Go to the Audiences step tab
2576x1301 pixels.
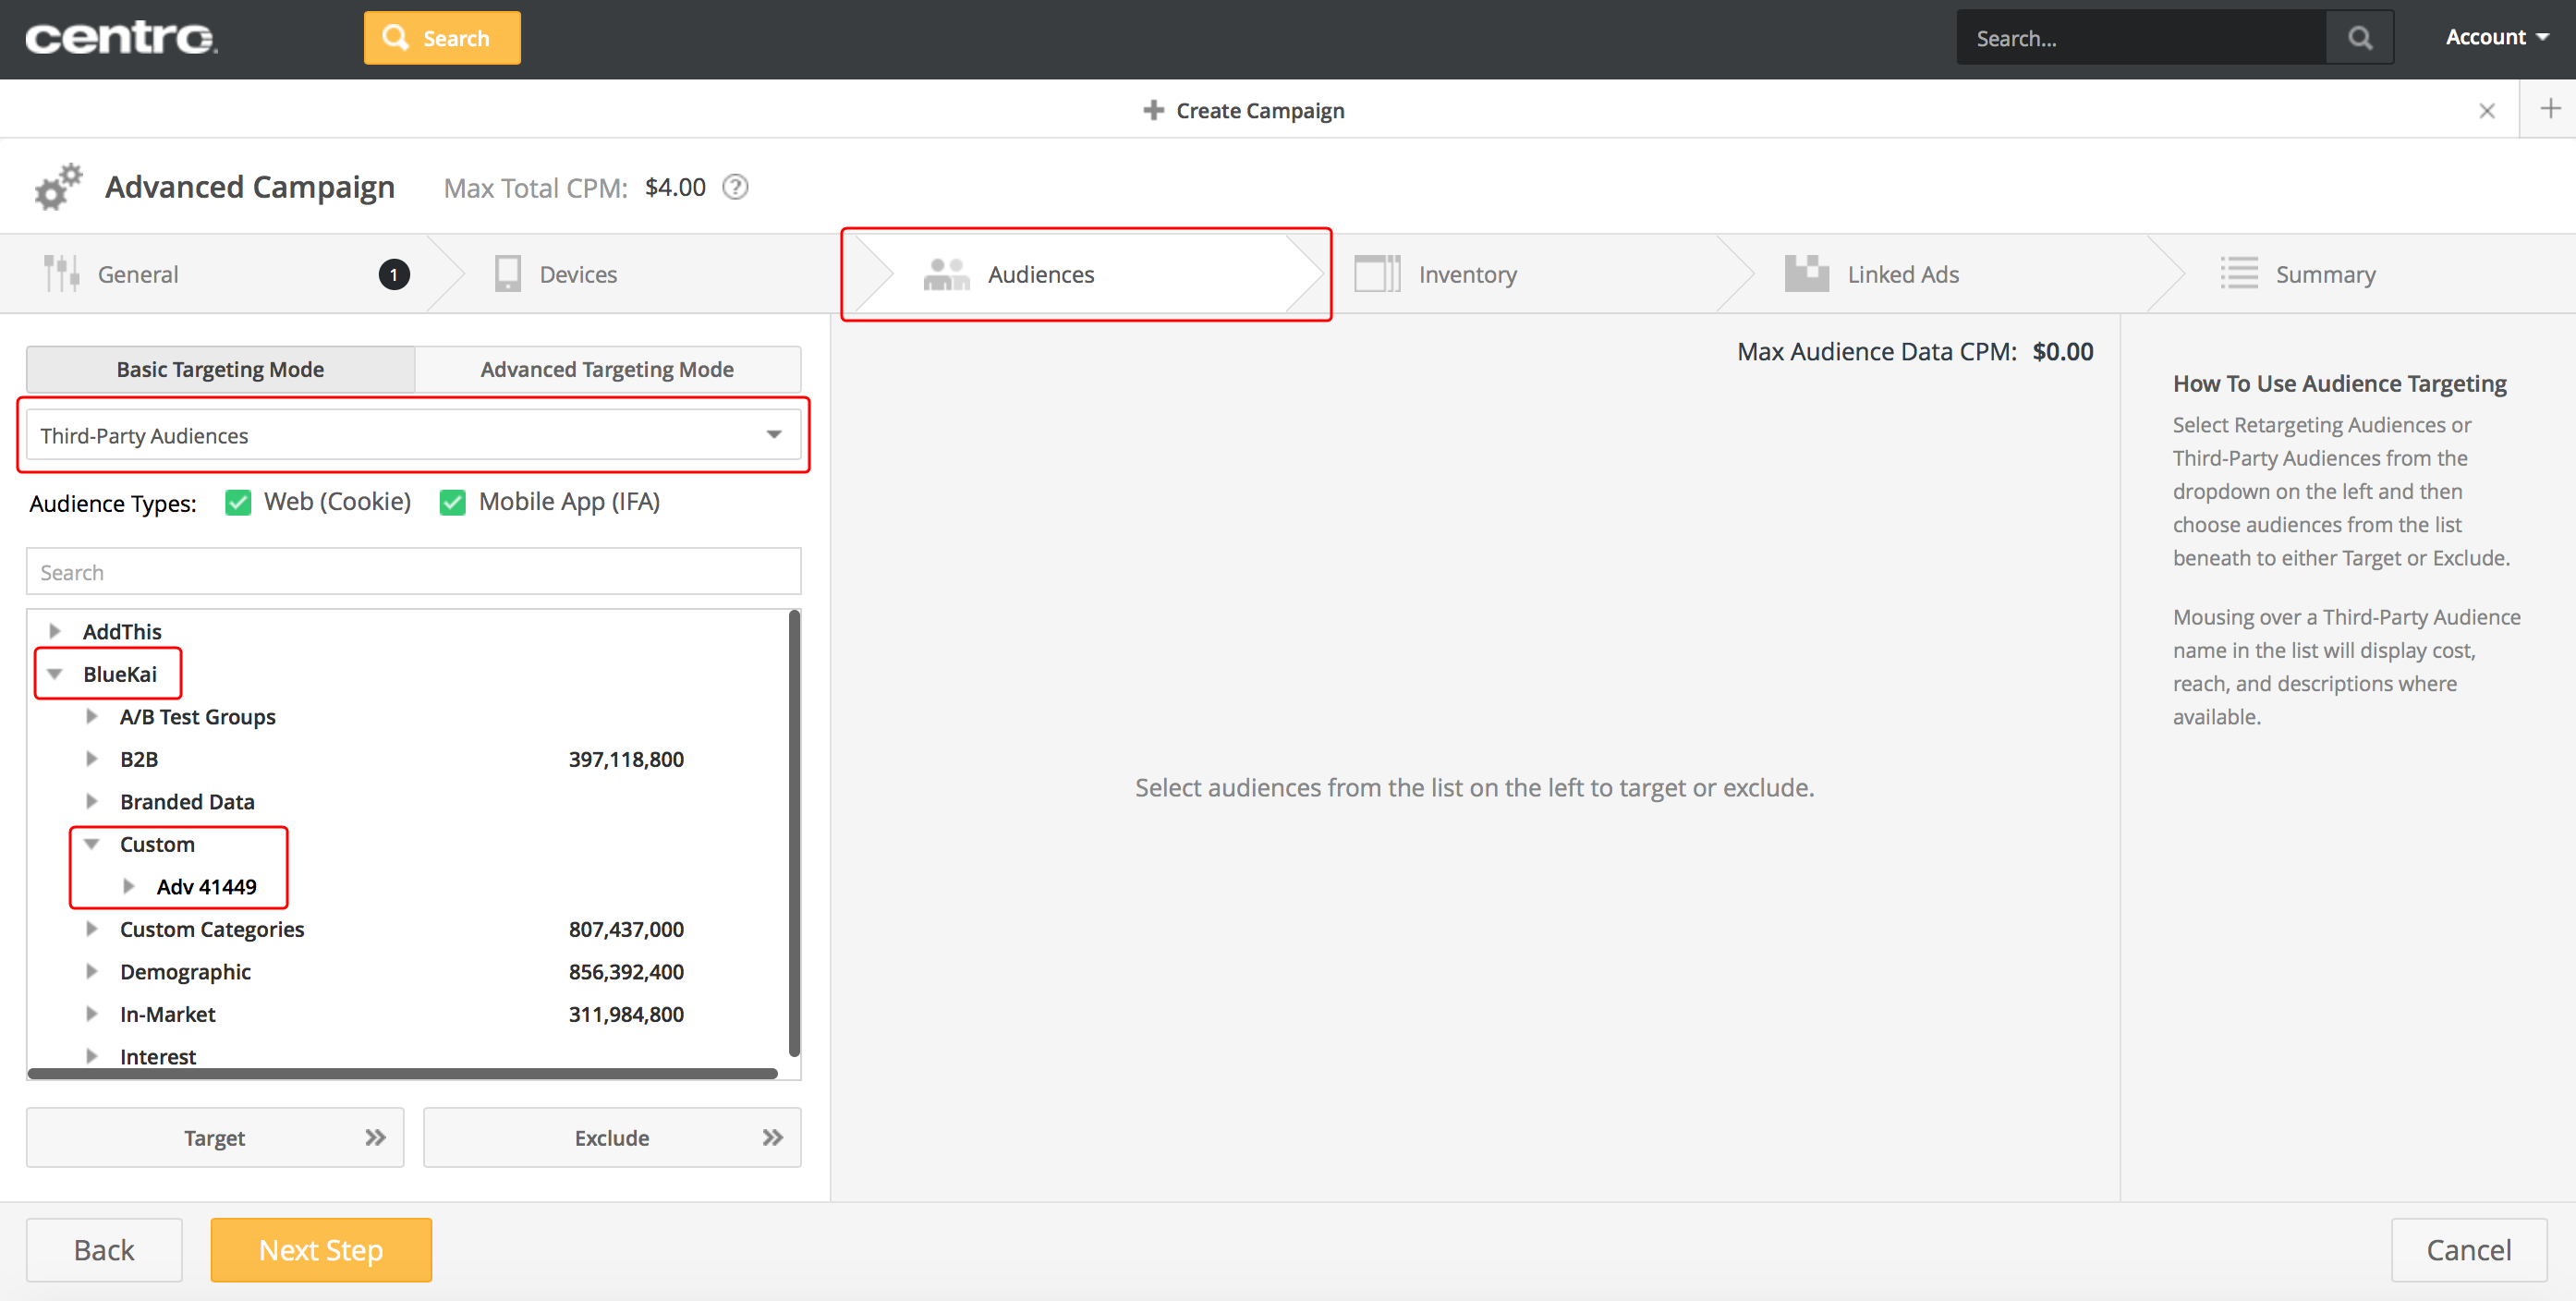click(x=1040, y=274)
